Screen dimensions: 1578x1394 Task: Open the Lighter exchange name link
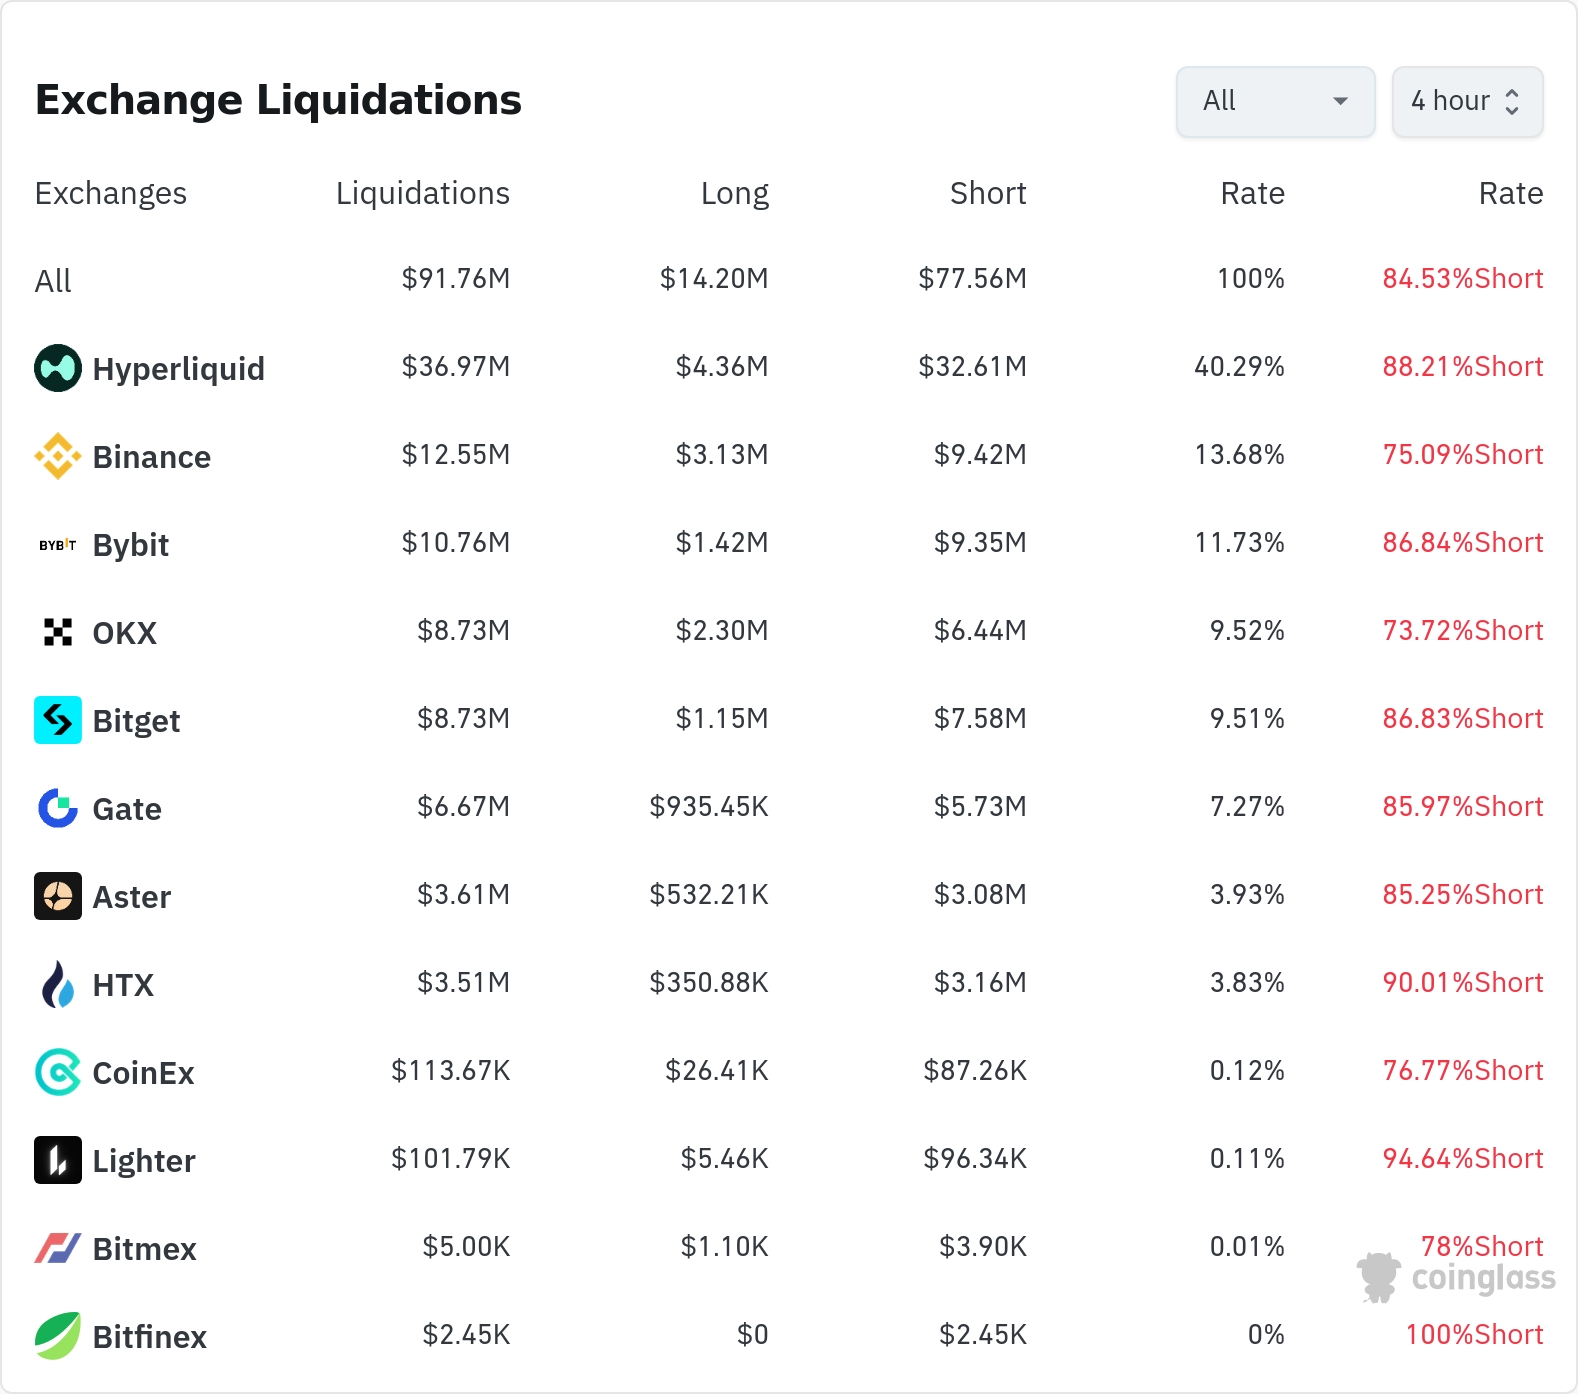point(144,1161)
